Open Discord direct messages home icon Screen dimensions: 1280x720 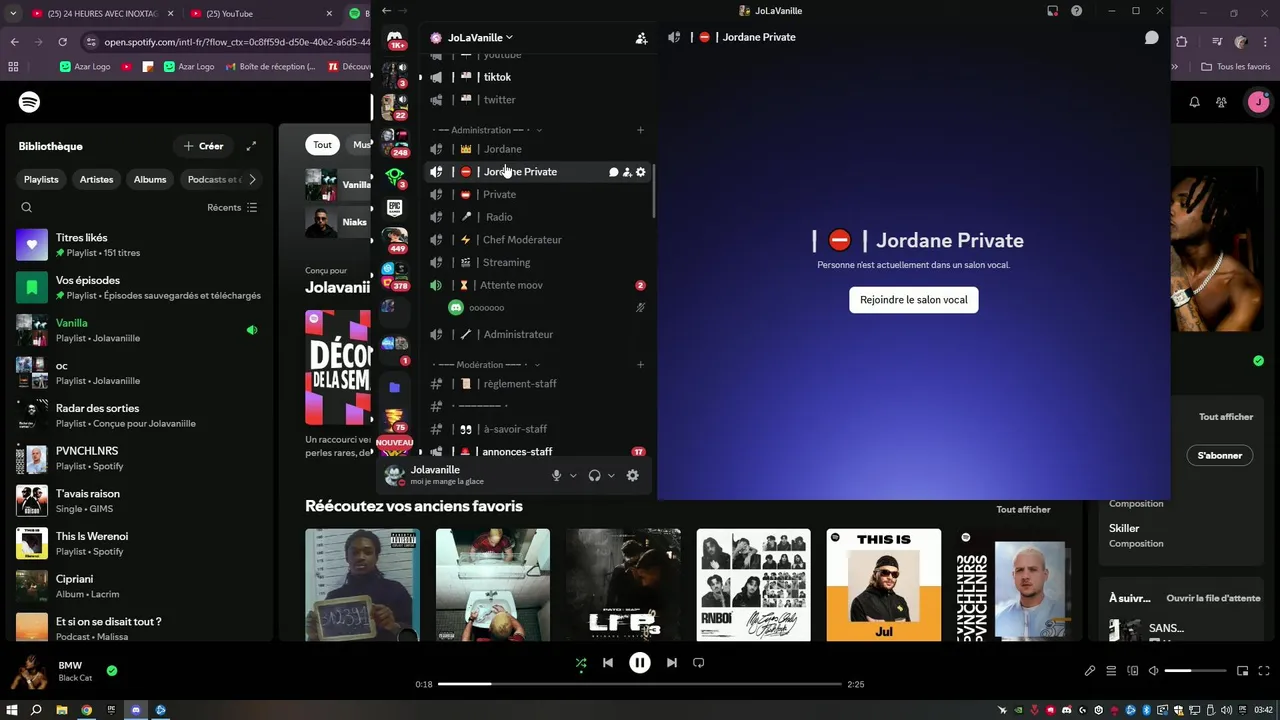395,38
